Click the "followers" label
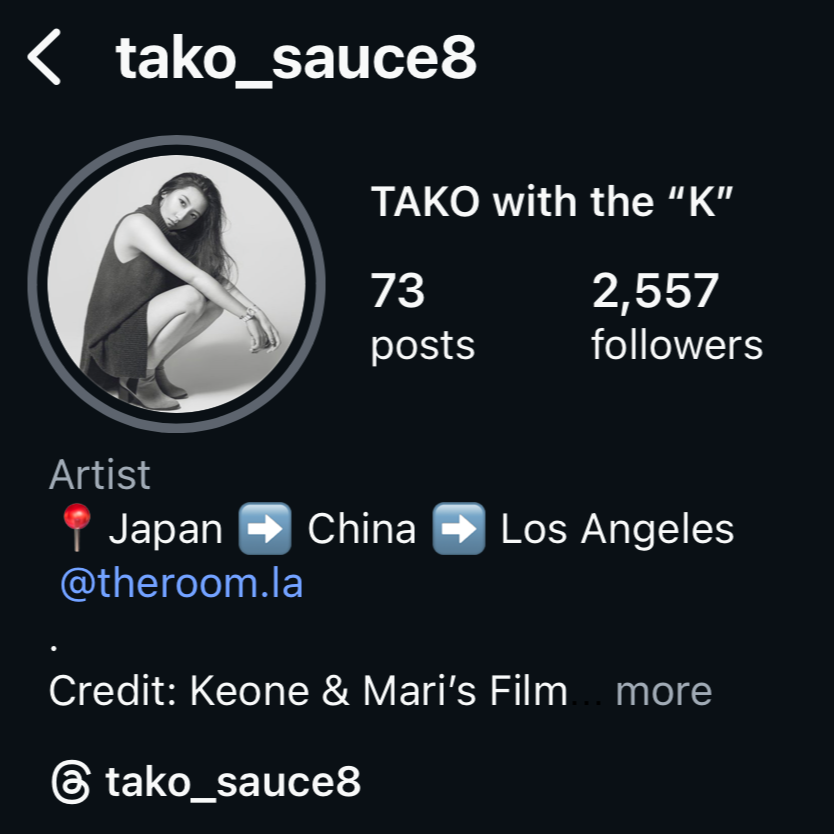The width and height of the screenshot is (834, 834). point(677,345)
